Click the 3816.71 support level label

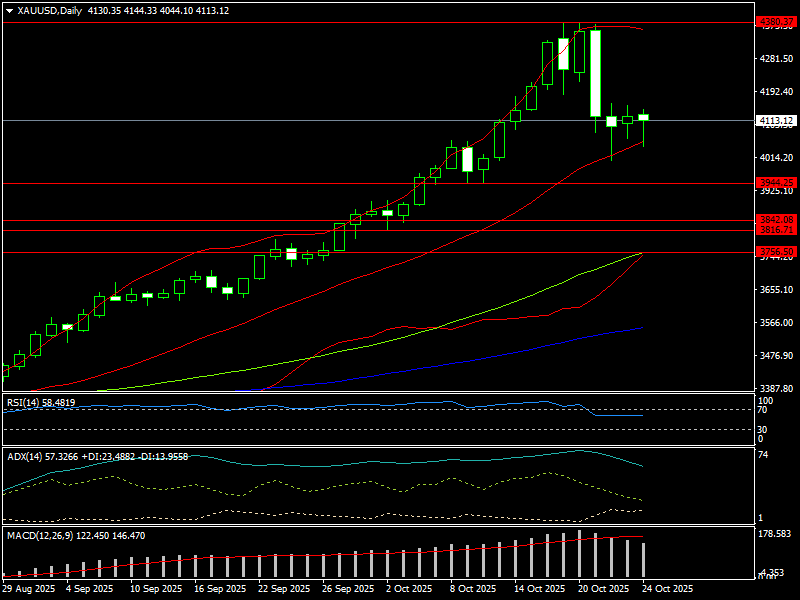click(x=776, y=230)
